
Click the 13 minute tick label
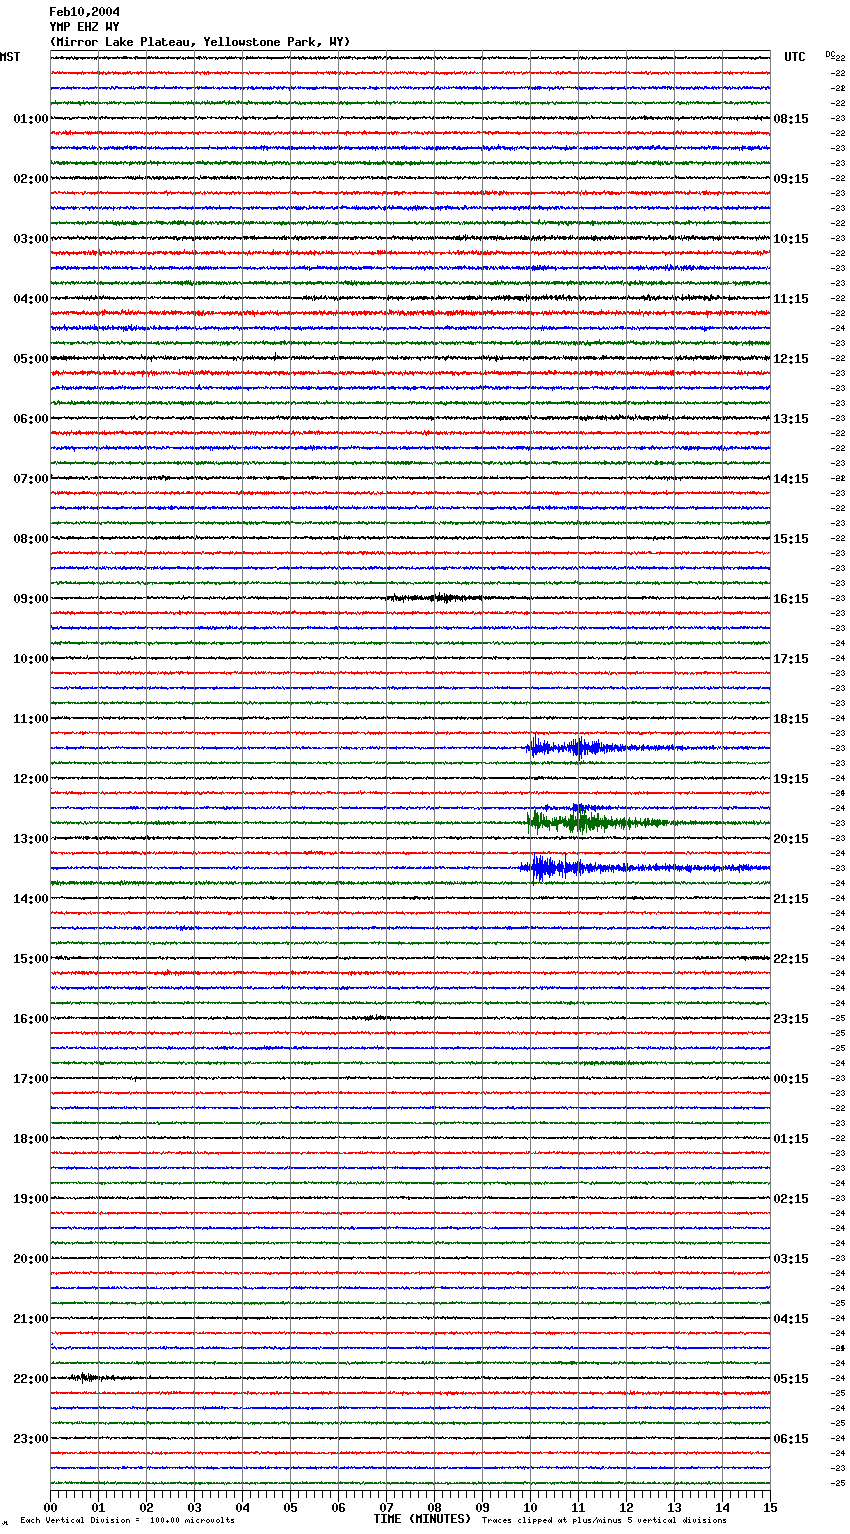pyautogui.click(x=674, y=1507)
